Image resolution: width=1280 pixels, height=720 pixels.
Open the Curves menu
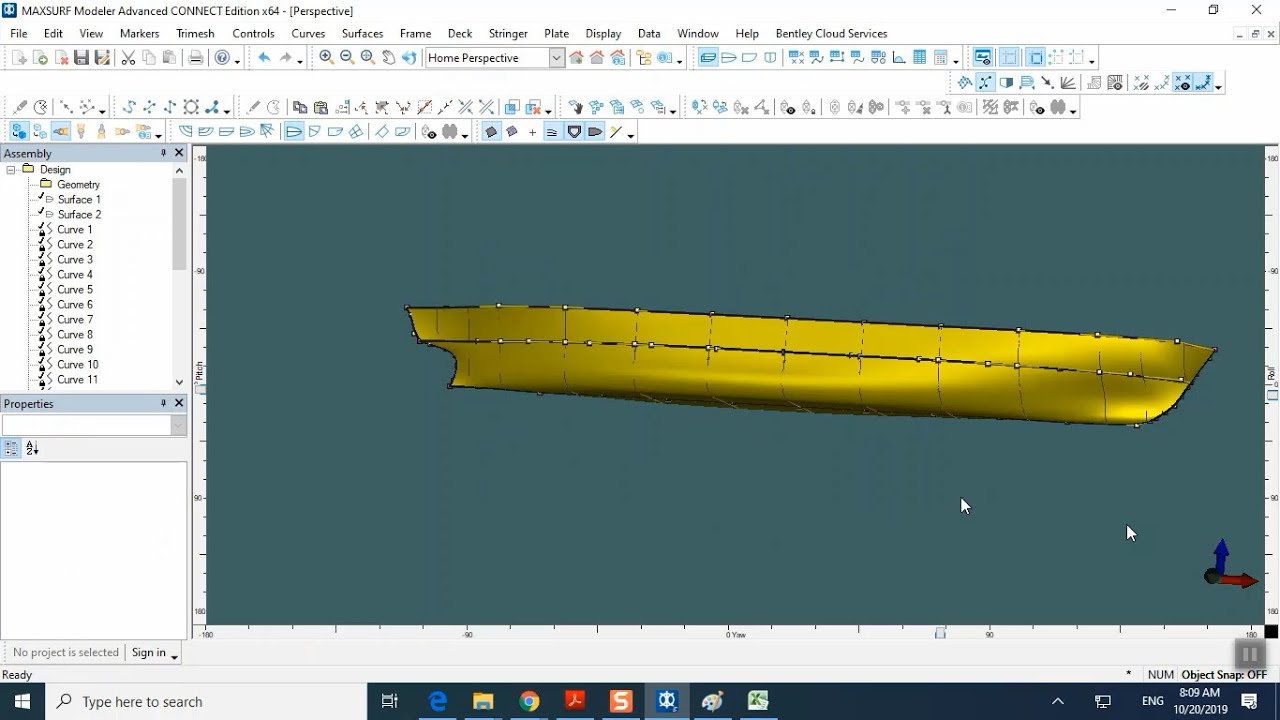308,33
